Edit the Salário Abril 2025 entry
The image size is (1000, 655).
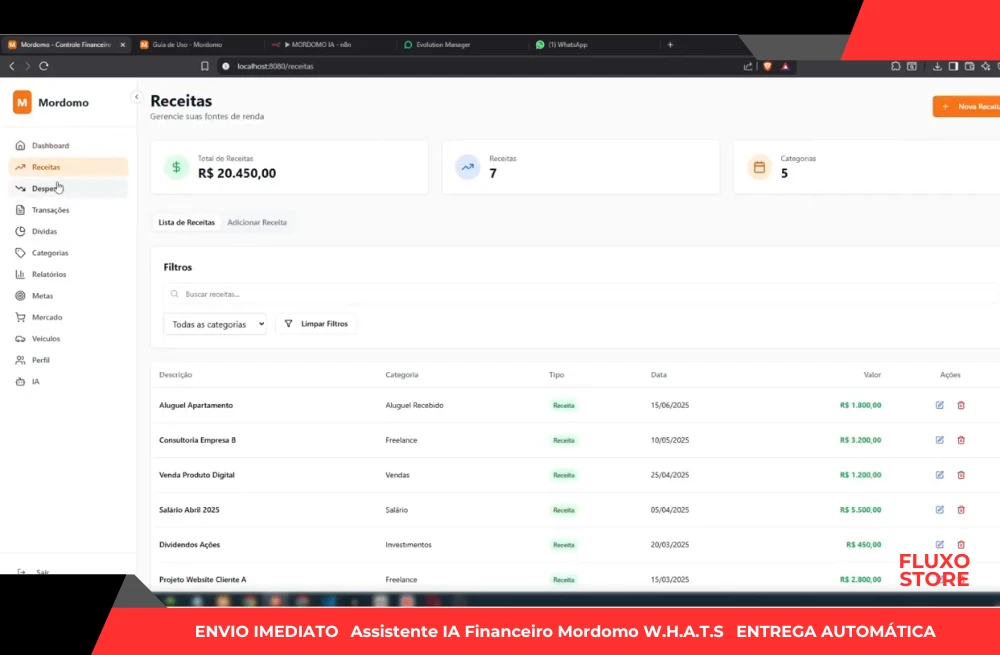click(939, 510)
